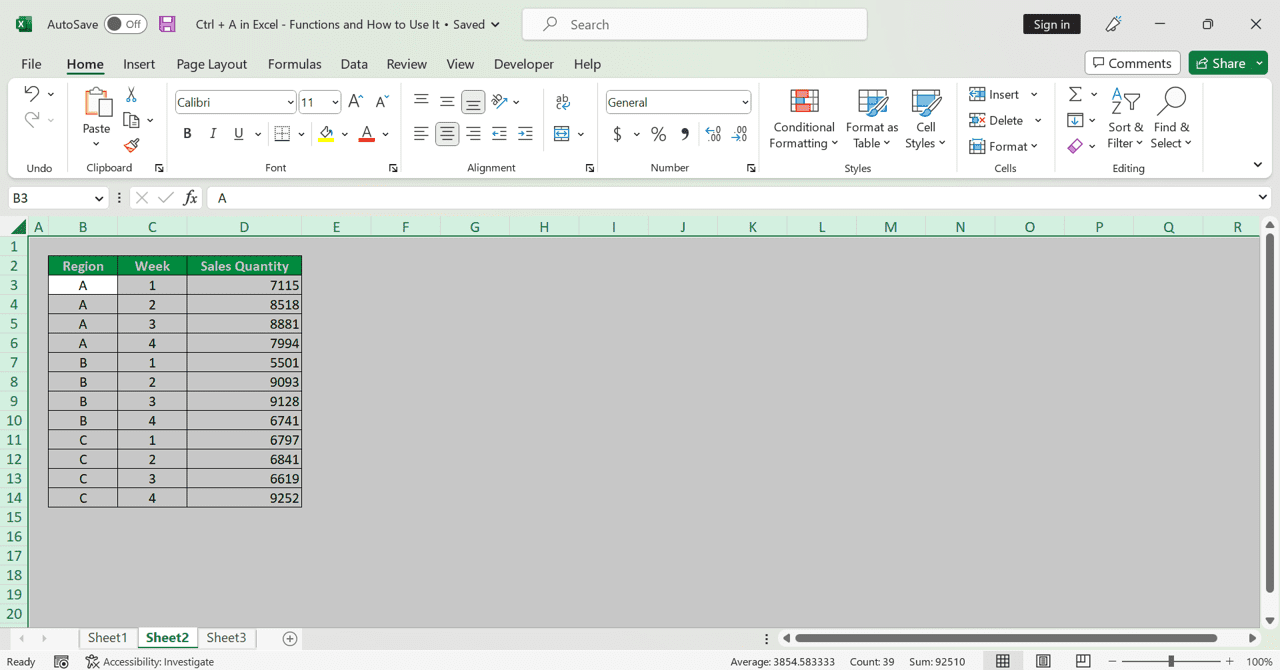Decrease font size with the smaller A icon
This screenshot has width=1280, height=670.
(382, 102)
